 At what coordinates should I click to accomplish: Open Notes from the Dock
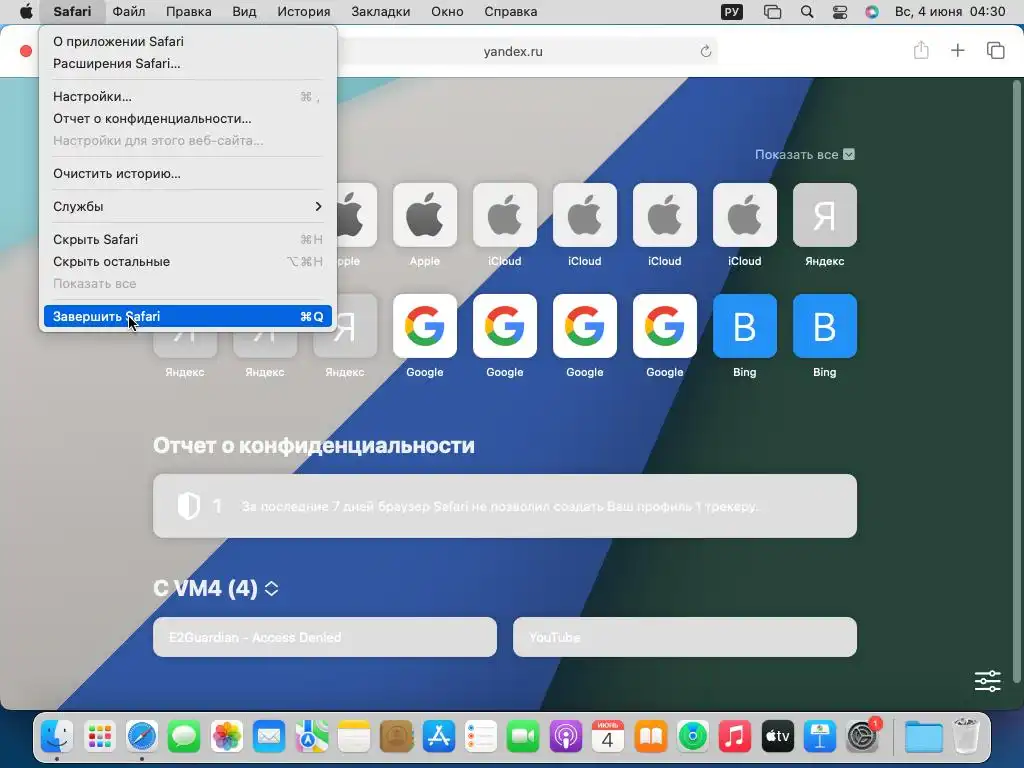pyautogui.click(x=354, y=737)
